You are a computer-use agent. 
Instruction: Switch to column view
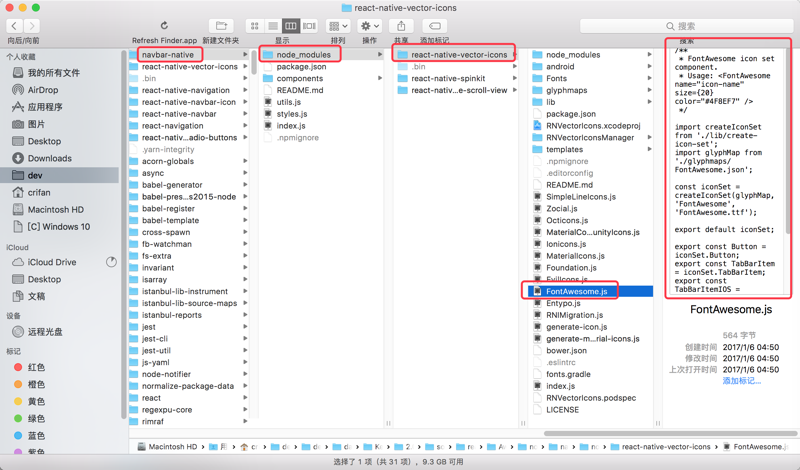coord(291,26)
